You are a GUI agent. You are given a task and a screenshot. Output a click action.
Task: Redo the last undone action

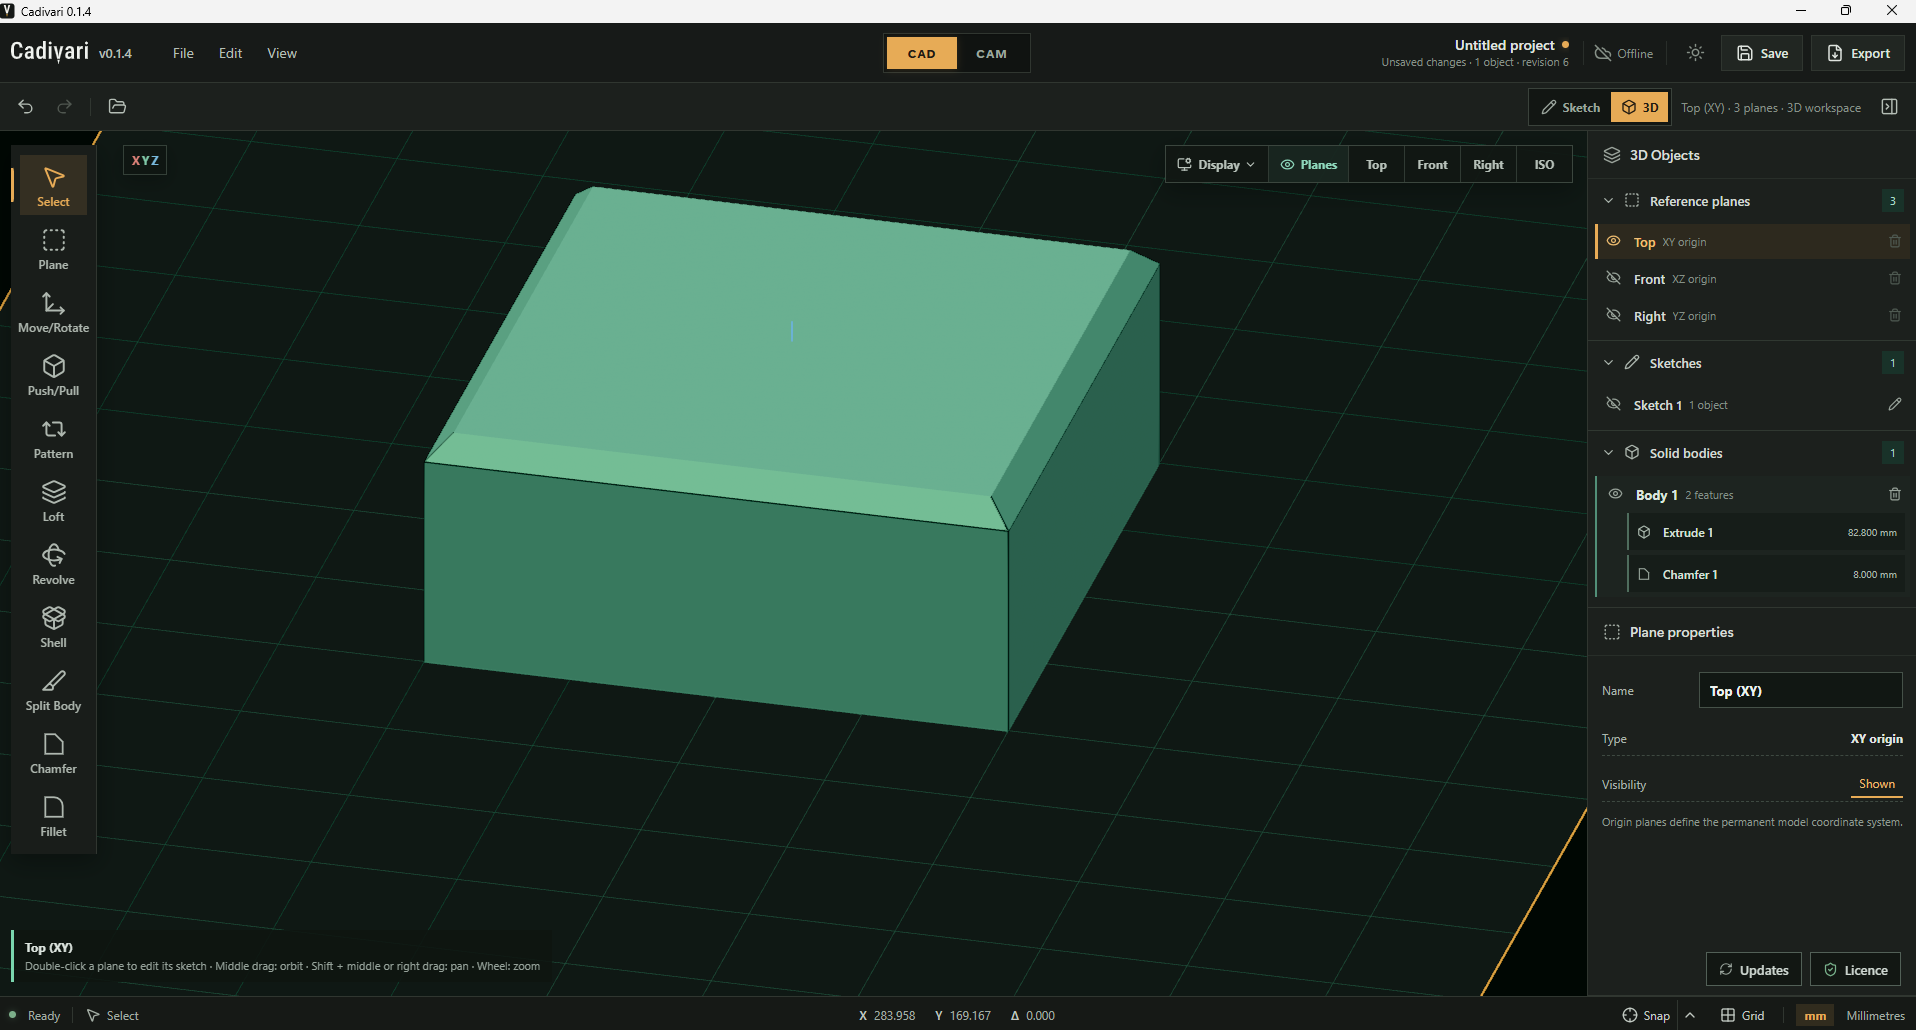(65, 107)
